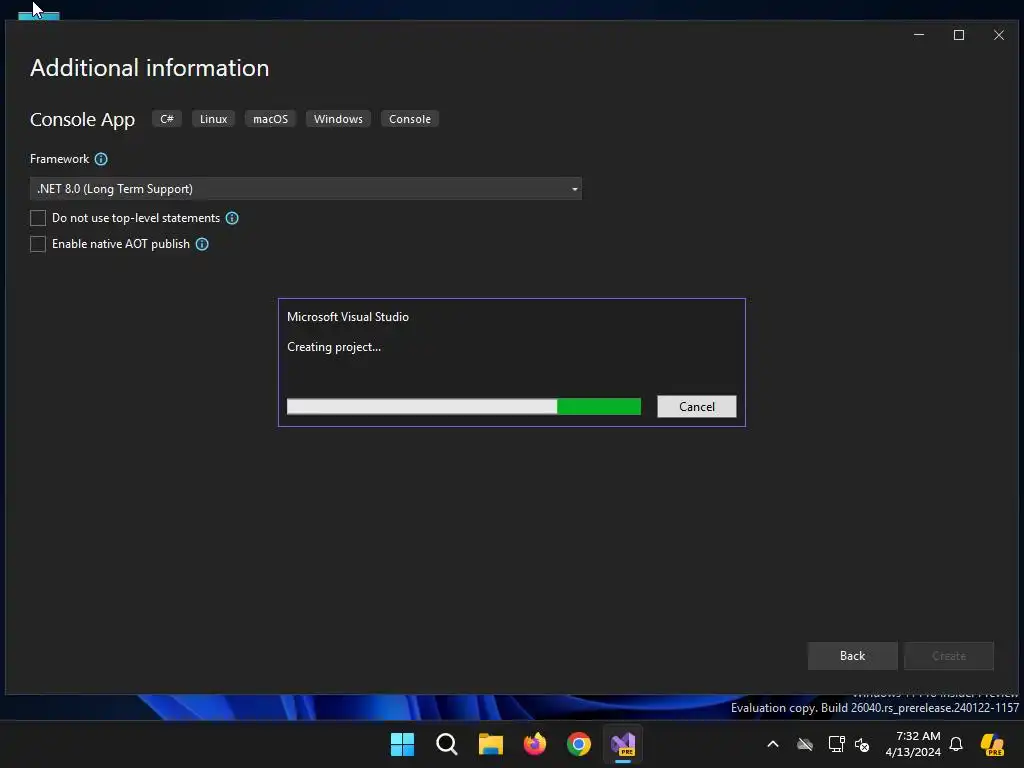Maximize the Visual Studio window
The height and width of the screenshot is (768, 1024).
(x=959, y=35)
